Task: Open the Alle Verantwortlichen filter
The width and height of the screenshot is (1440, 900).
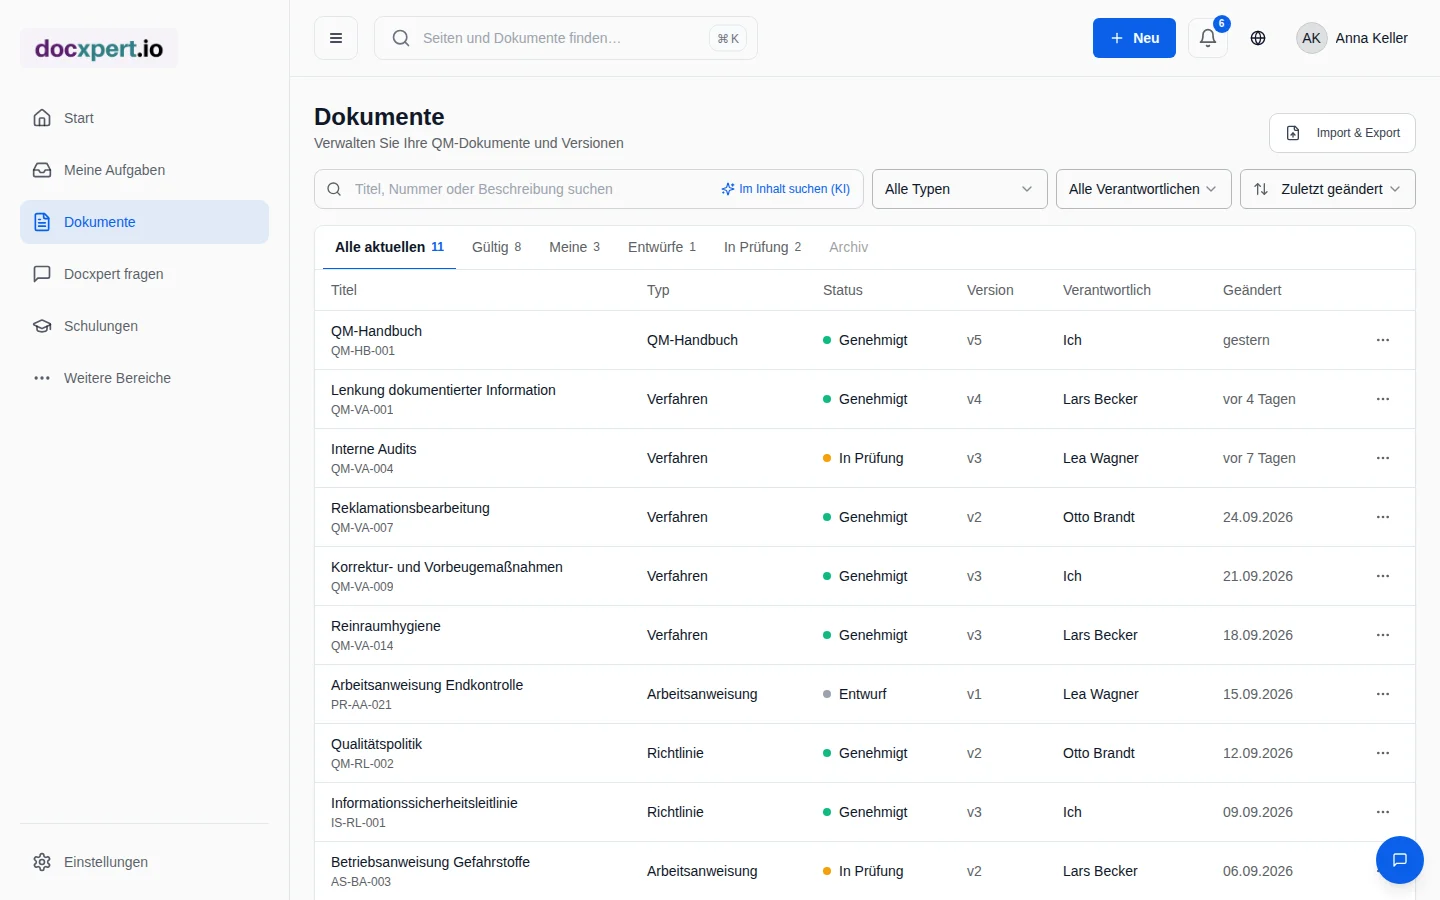Action: tap(1144, 189)
